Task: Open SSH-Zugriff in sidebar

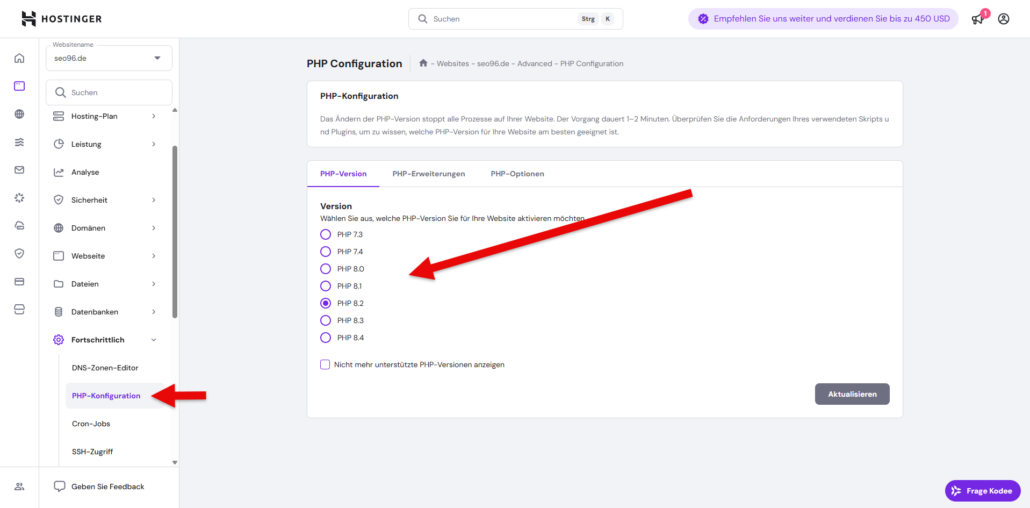Action: 93,451
